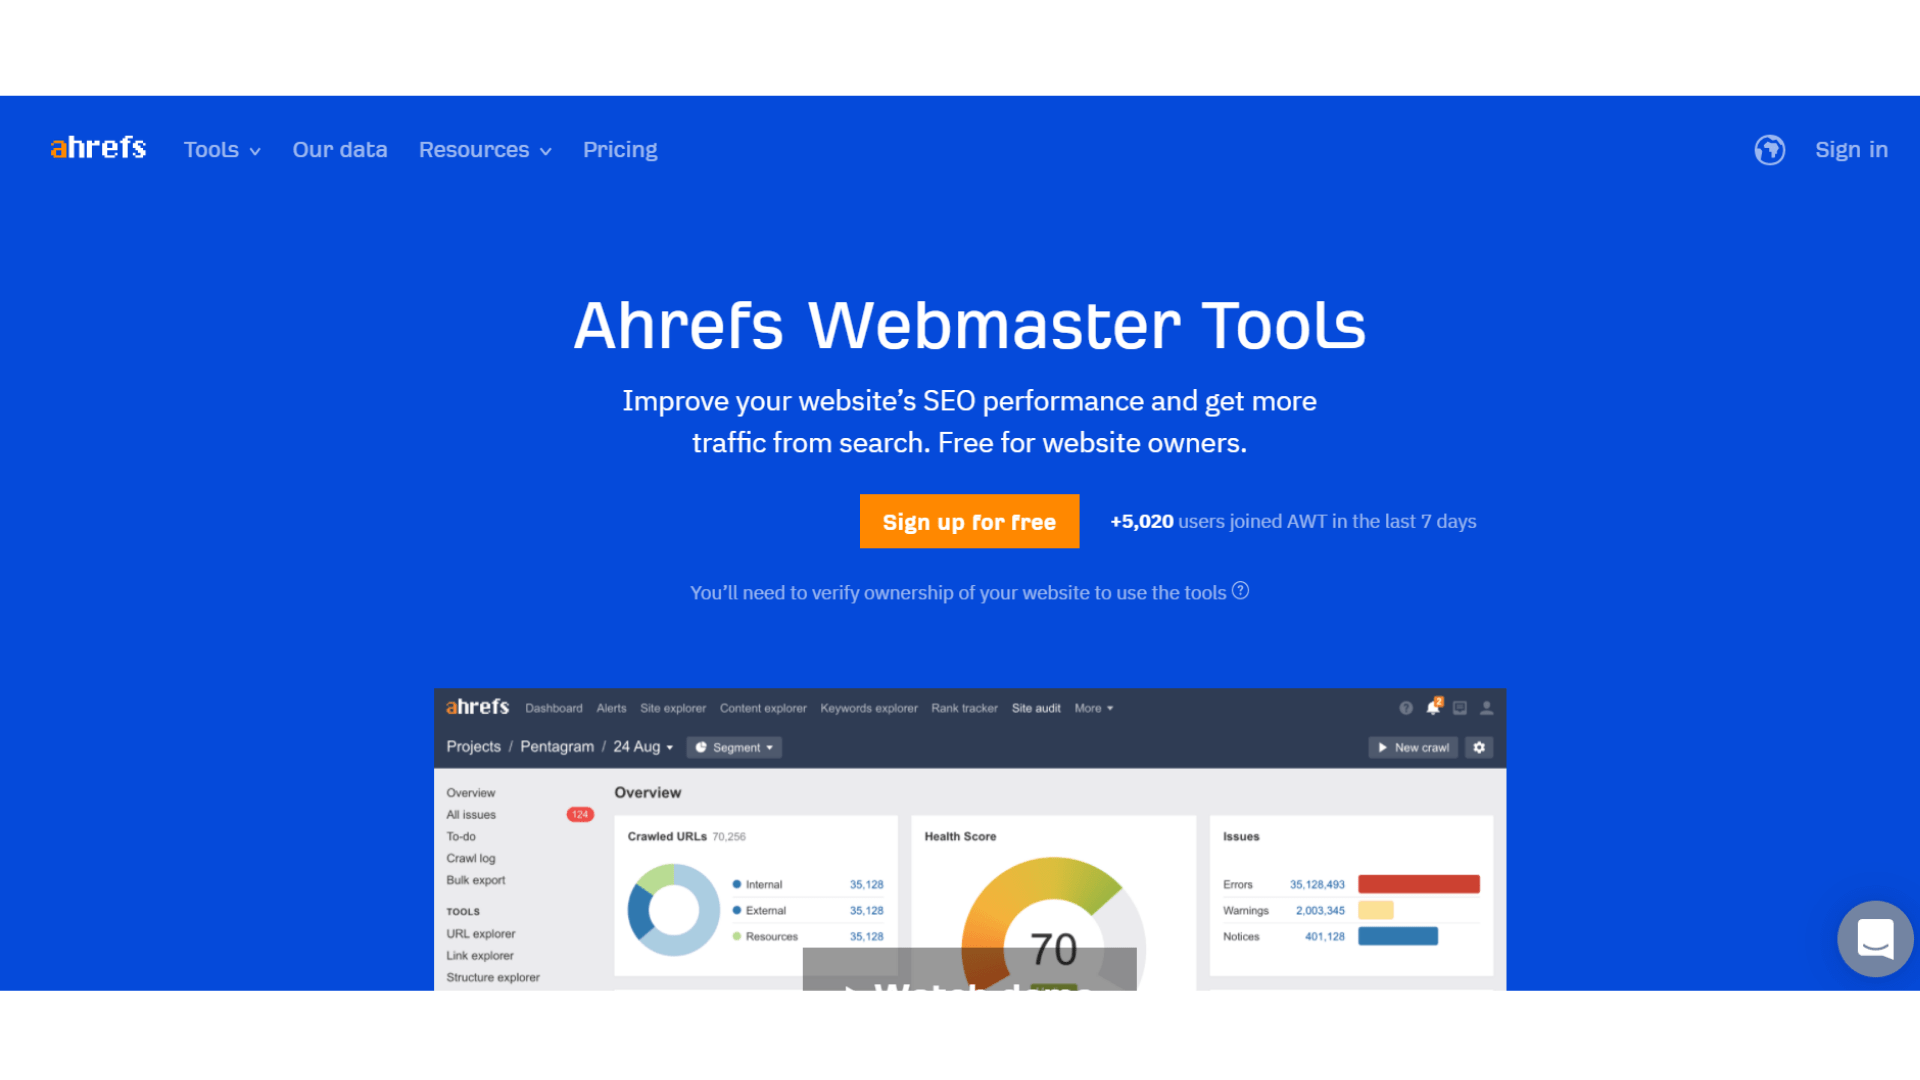Open the Keywords explorer tab
Viewport: 1920px width, 1080px height.
(x=866, y=708)
